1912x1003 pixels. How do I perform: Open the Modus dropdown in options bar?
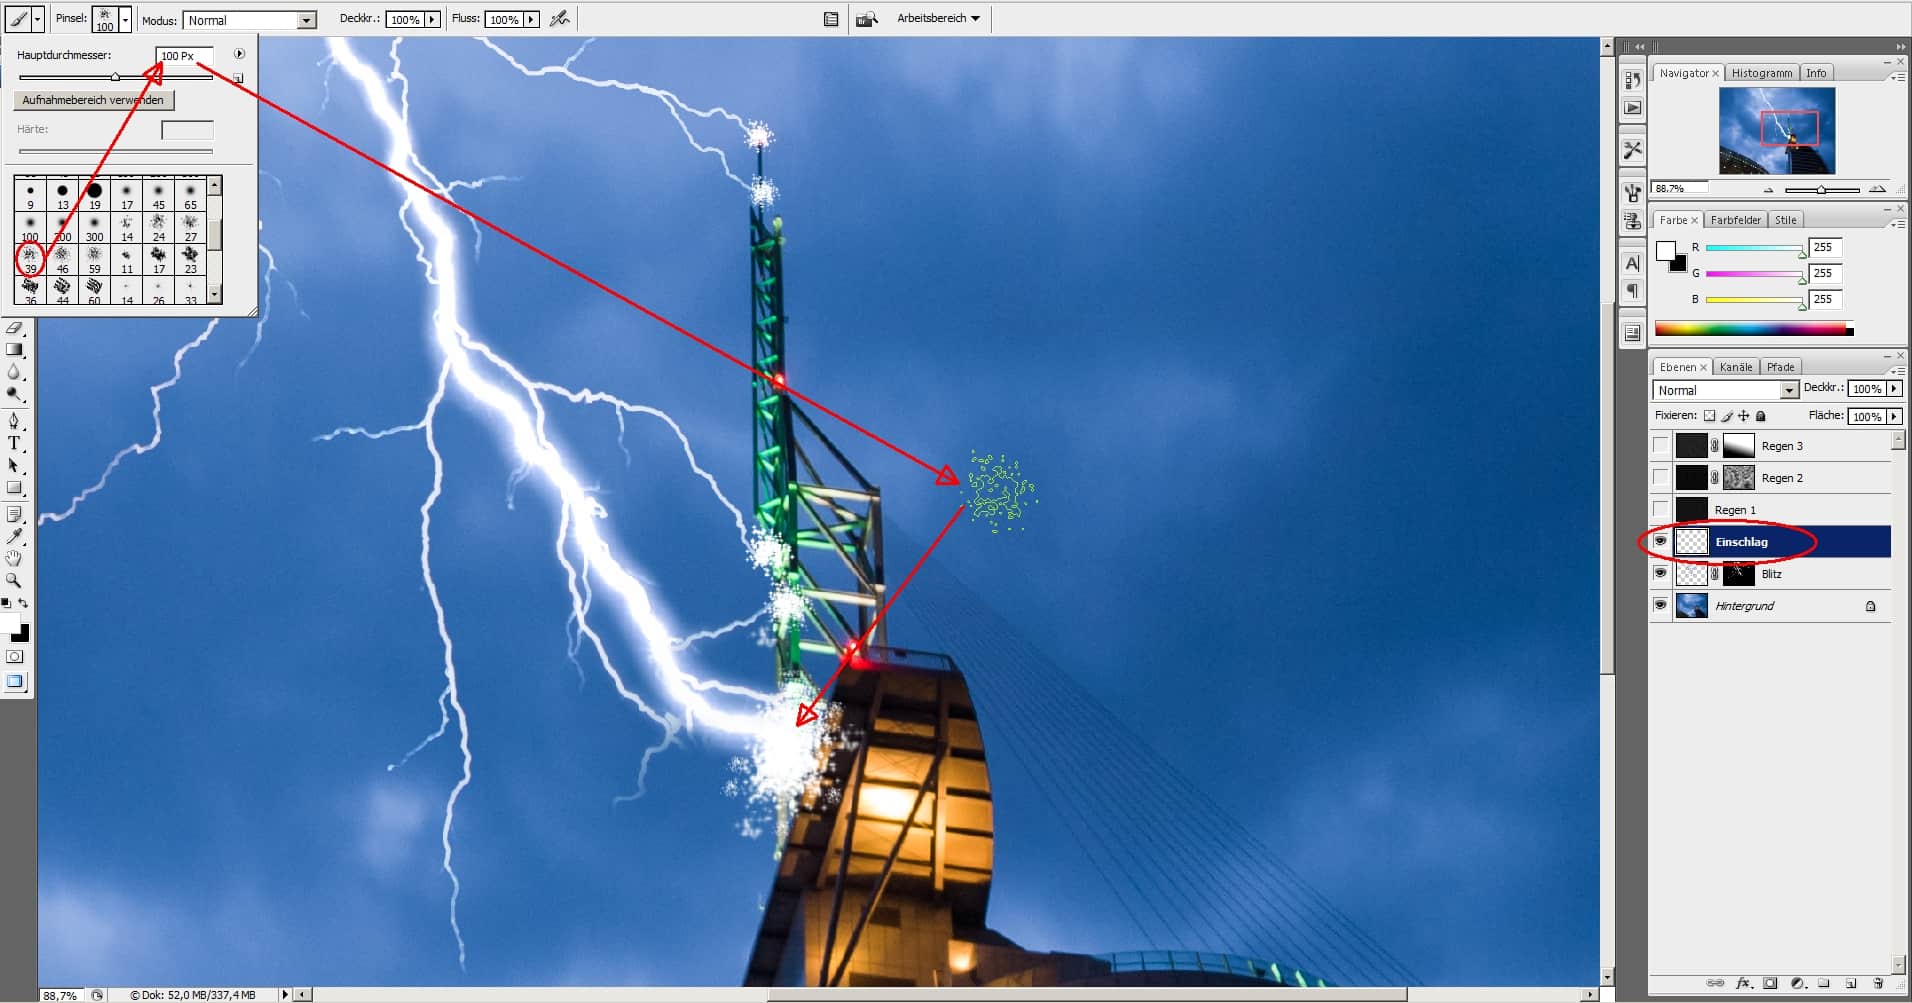pyautogui.click(x=250, y=20)
